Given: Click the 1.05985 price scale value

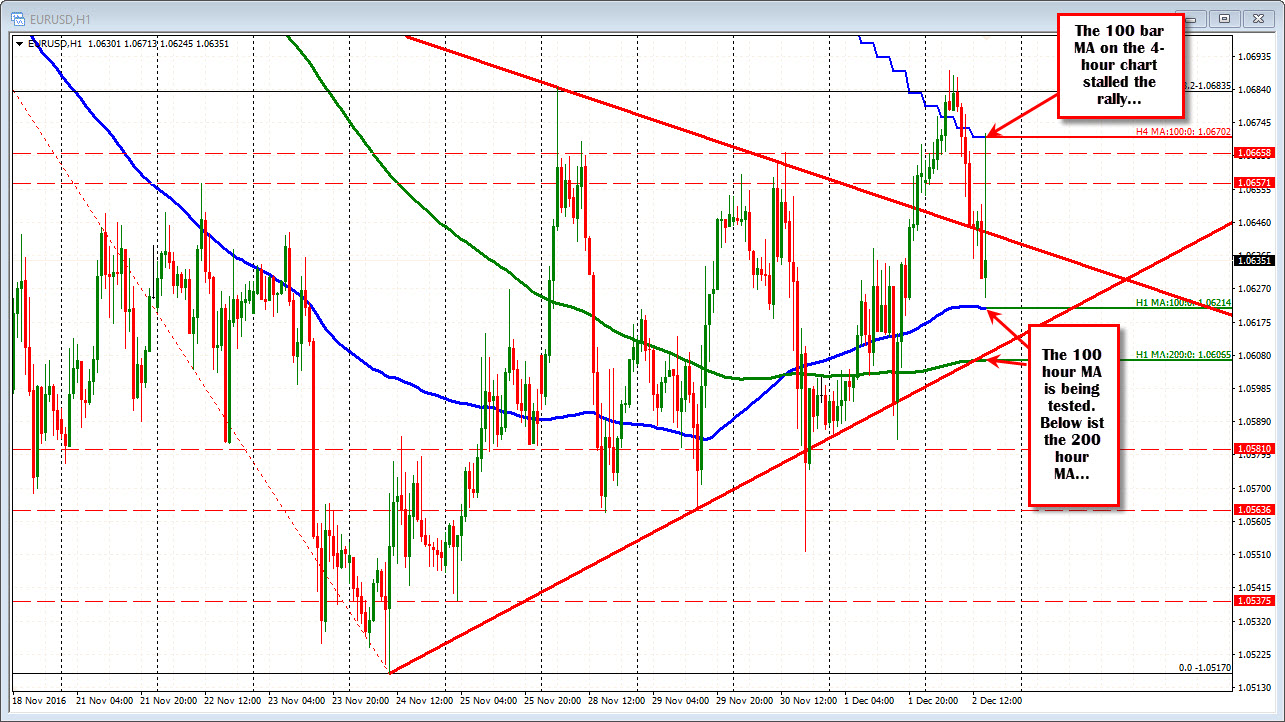Looking at the screenshot, I should coord(1254,388).
